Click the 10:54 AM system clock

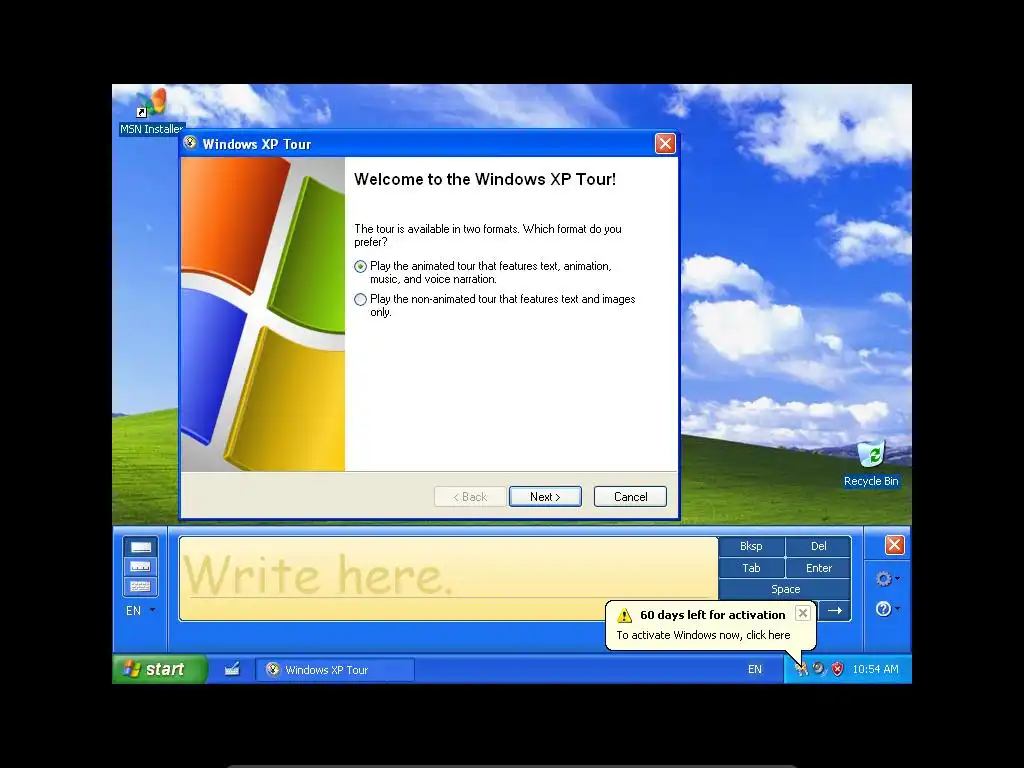click(875, 669)
